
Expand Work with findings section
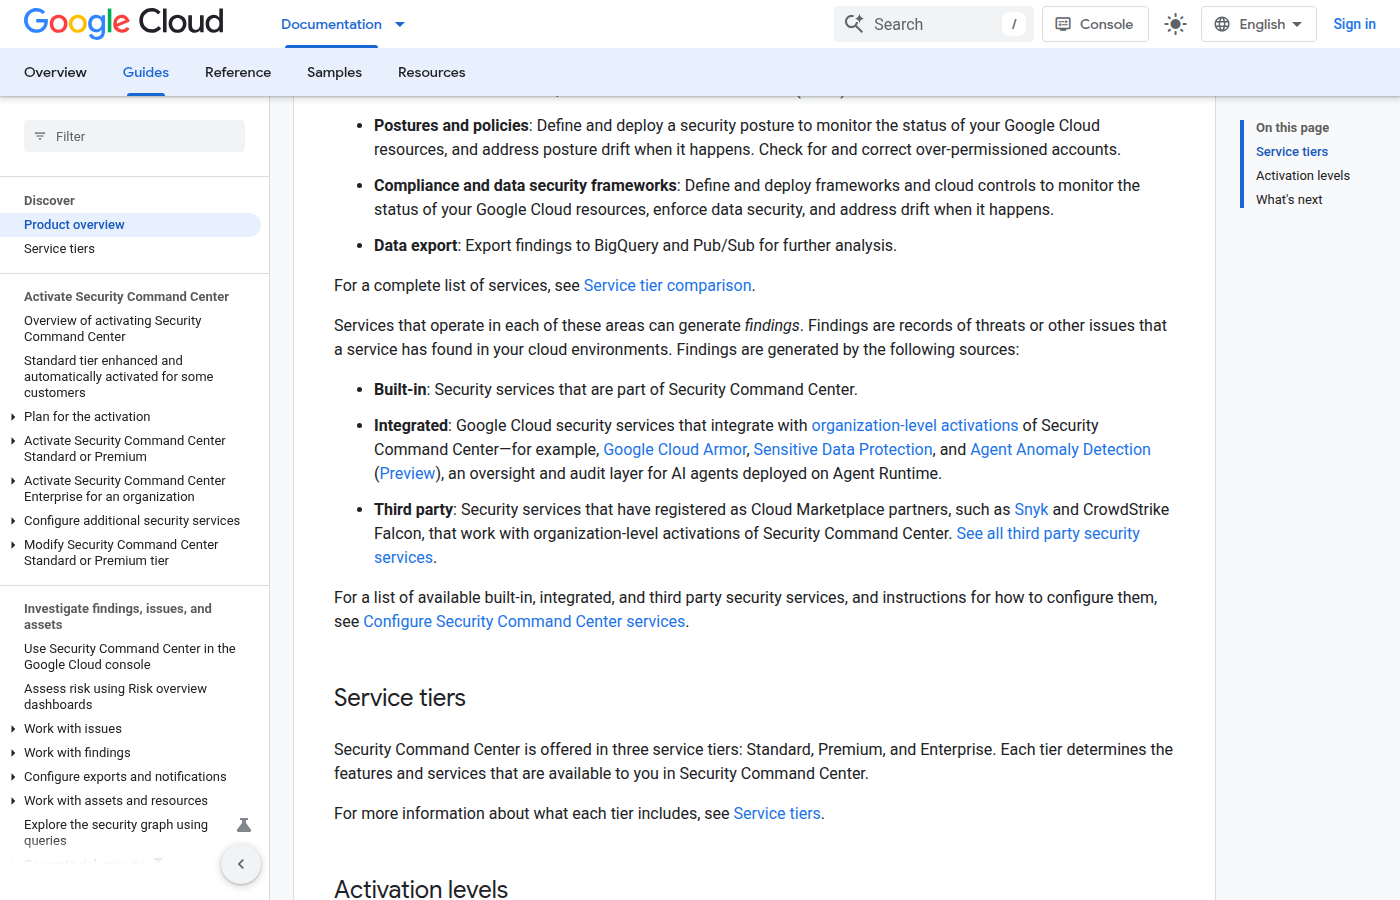pyautogui.click(x=12, y=753)
